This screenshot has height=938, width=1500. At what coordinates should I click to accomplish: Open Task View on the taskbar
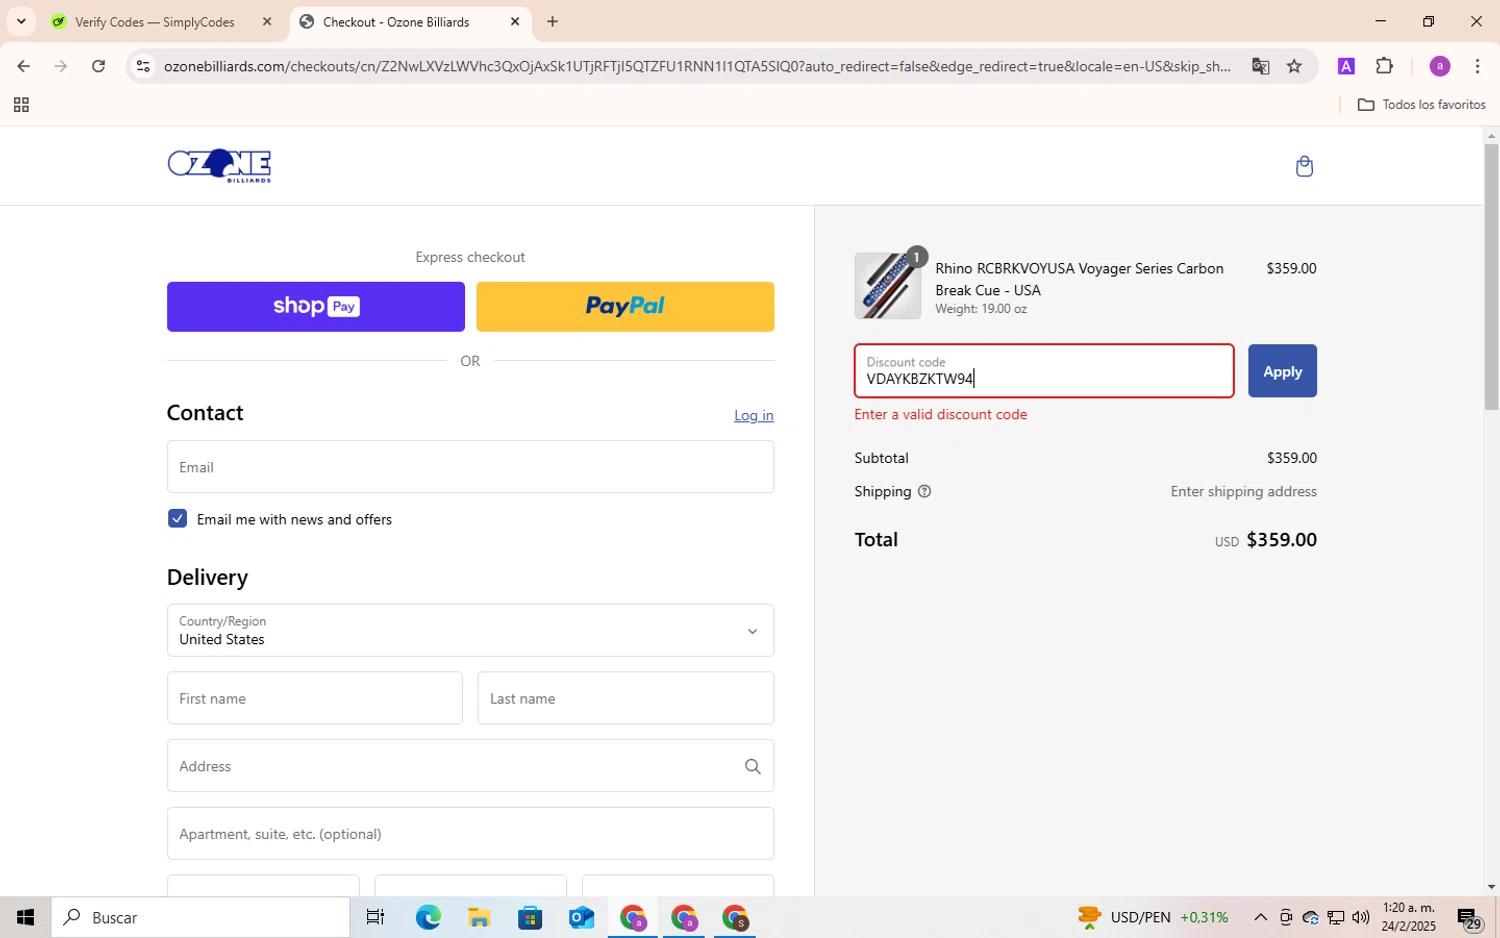(375, 917)
